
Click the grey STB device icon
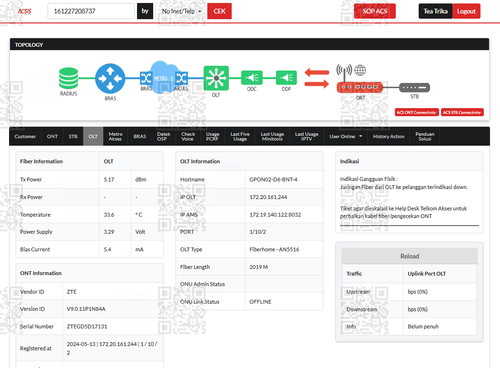(414, 88)
